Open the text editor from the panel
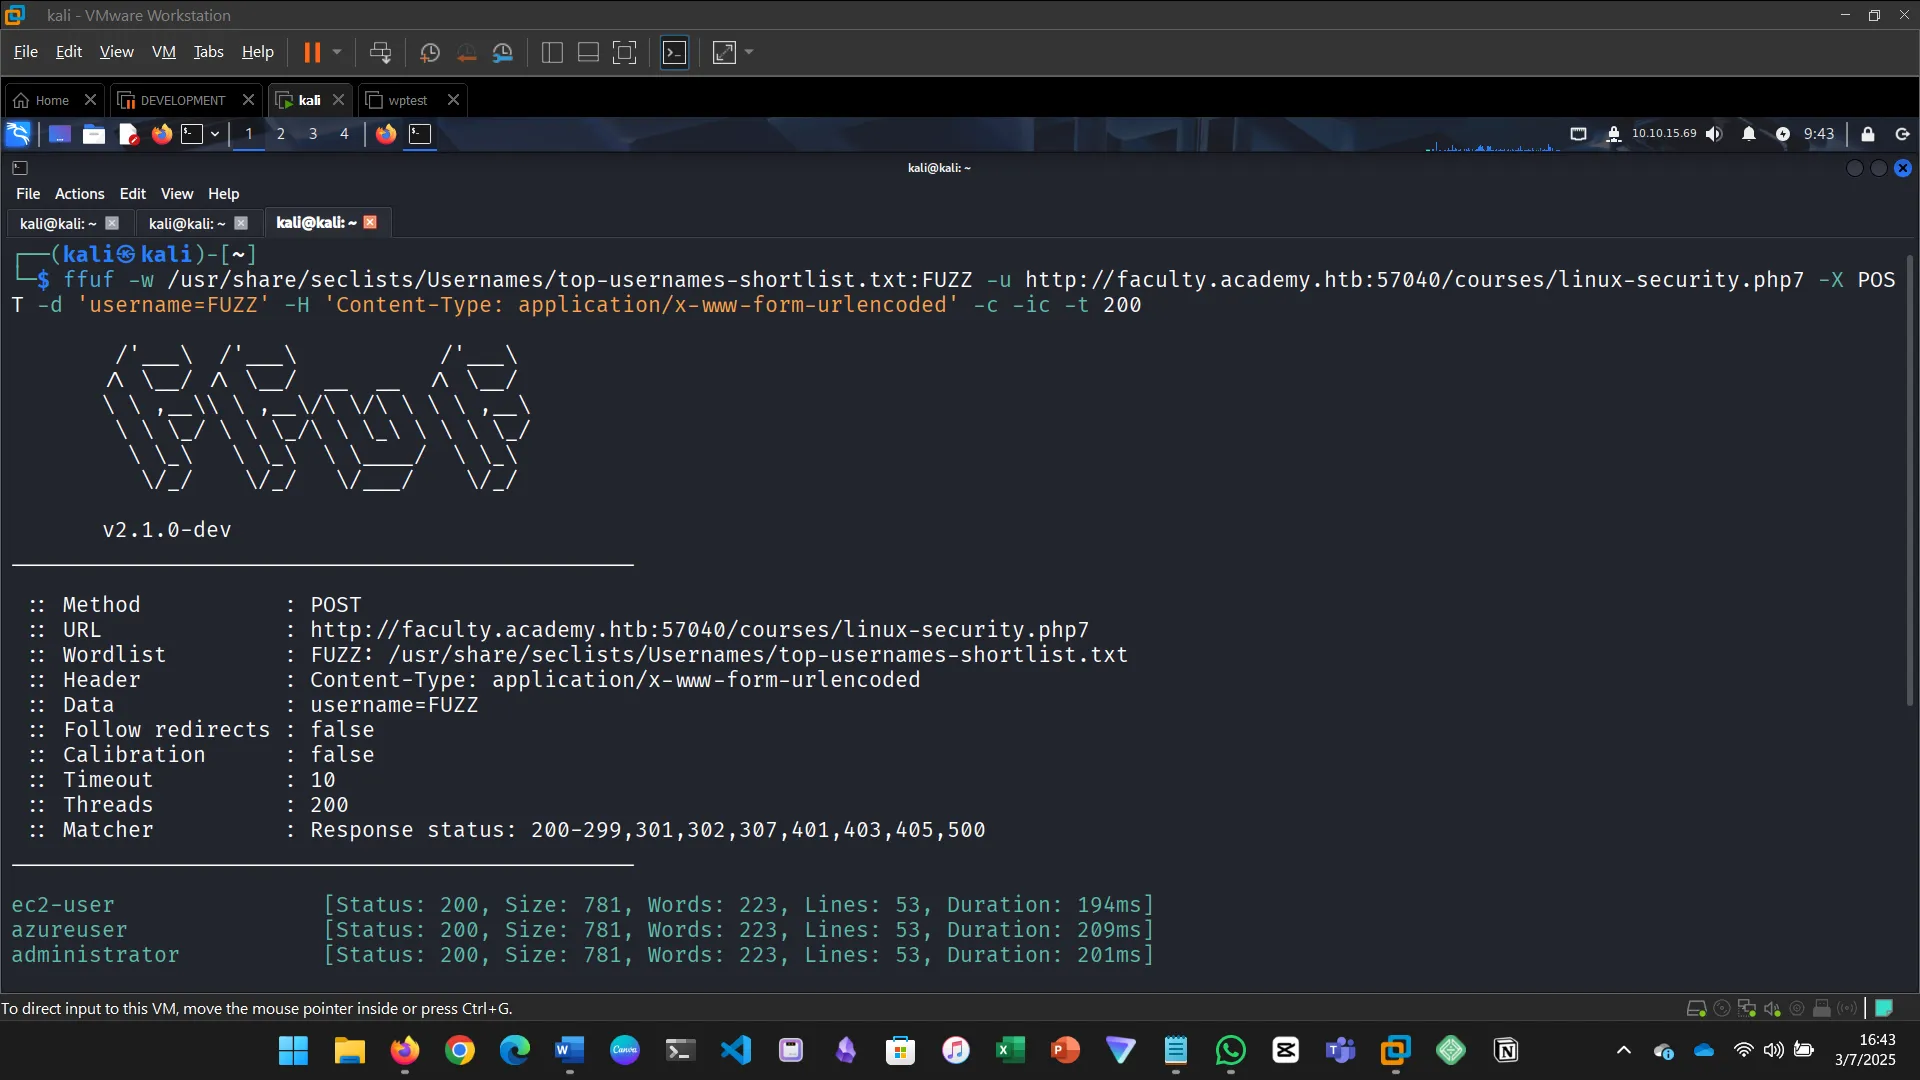Image resolution: width=1920 pixels, height=1080 pixels. click(x=128, y=133)
